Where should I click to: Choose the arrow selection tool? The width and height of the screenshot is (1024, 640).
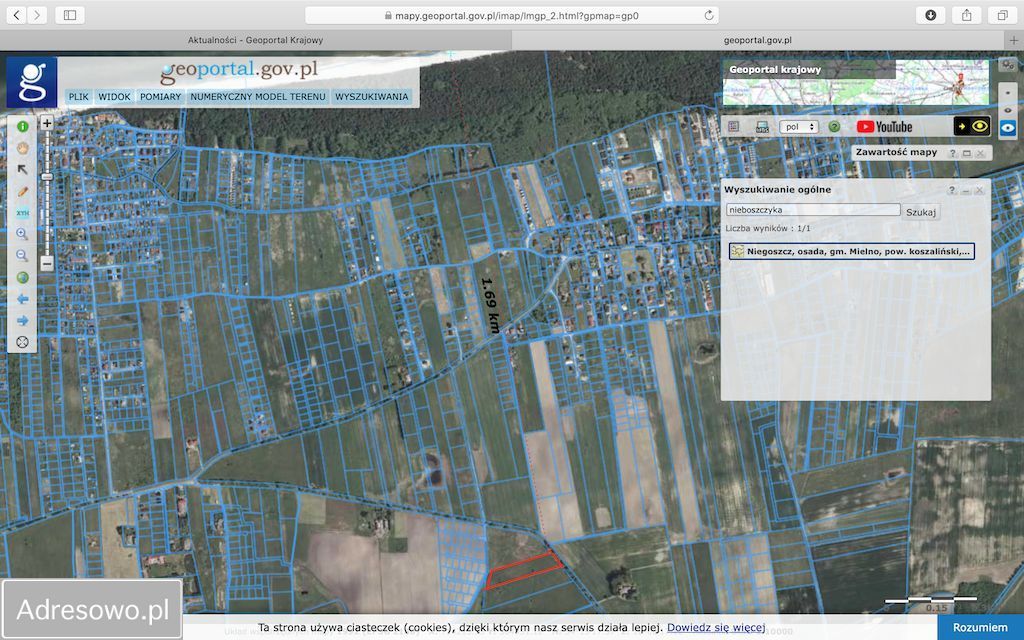tap(22, 169)
